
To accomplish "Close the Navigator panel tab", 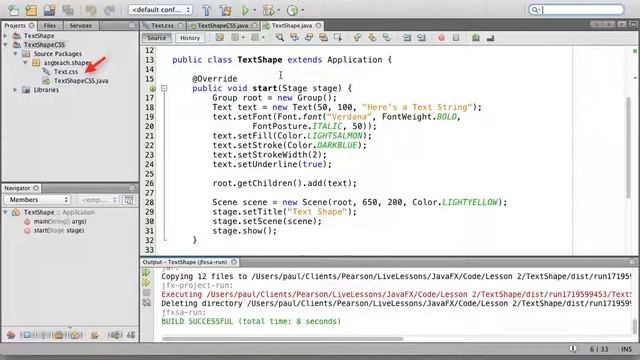I will point(36,188).
